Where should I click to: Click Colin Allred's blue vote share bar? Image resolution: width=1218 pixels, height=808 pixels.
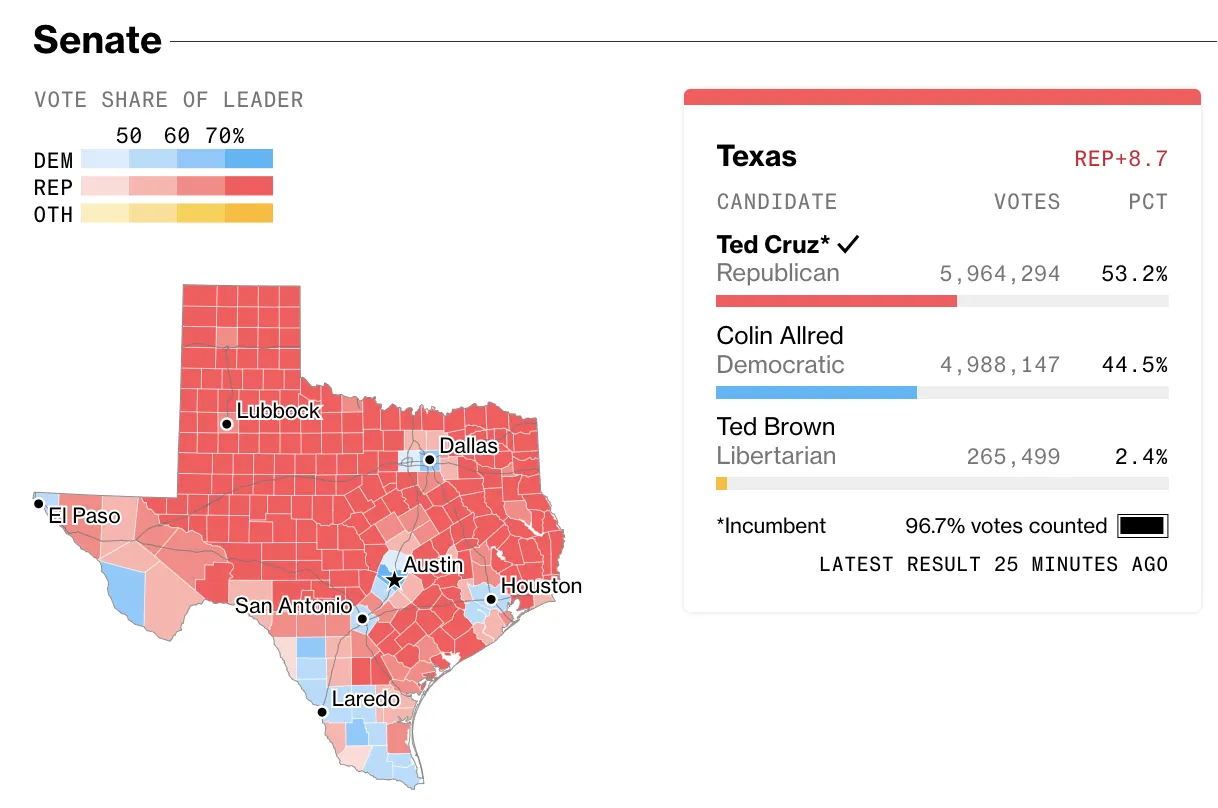pyautogui.click(x=816, y=392)
